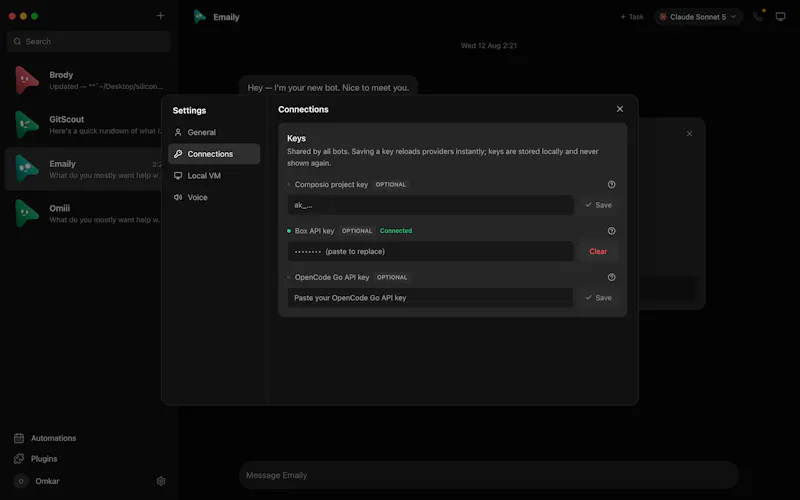Screen dimensions: 800x500
Task: Click the 'Wed 12 Aug' timestamp
Action: pos(489,45)
